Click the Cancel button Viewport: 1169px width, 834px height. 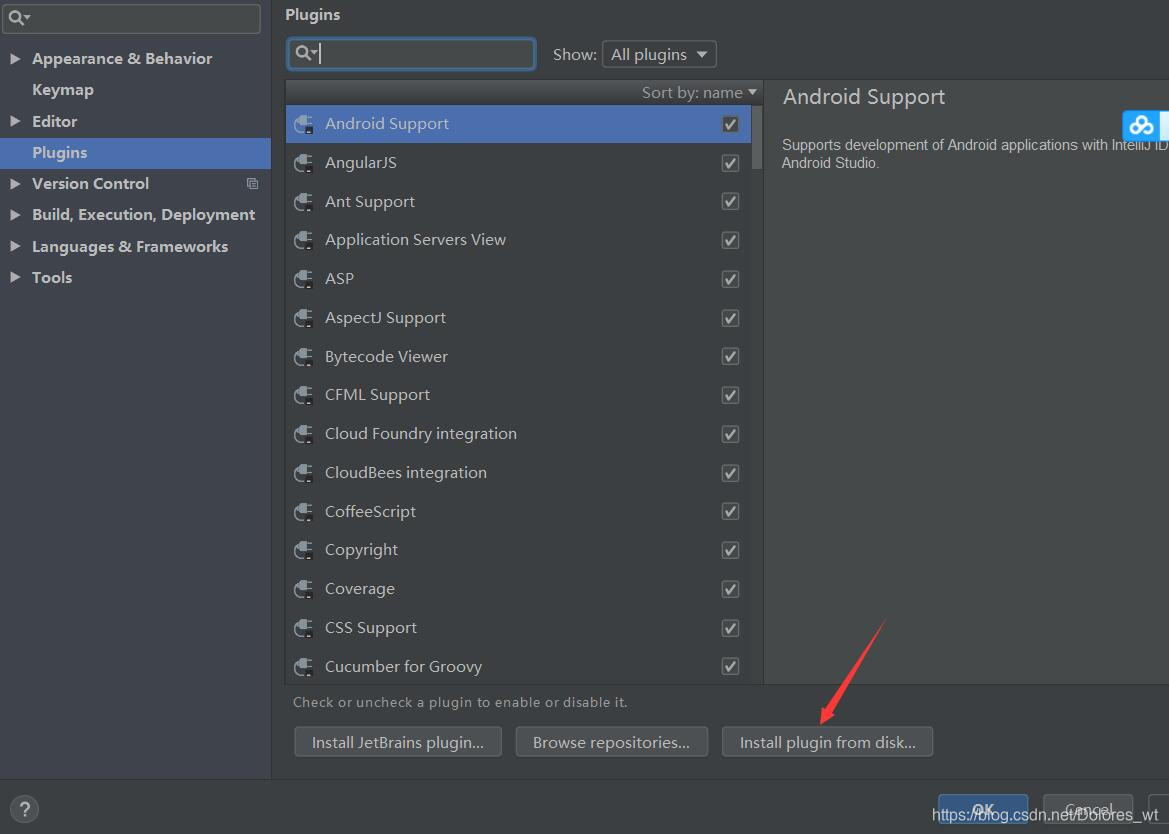point(1088,809)
